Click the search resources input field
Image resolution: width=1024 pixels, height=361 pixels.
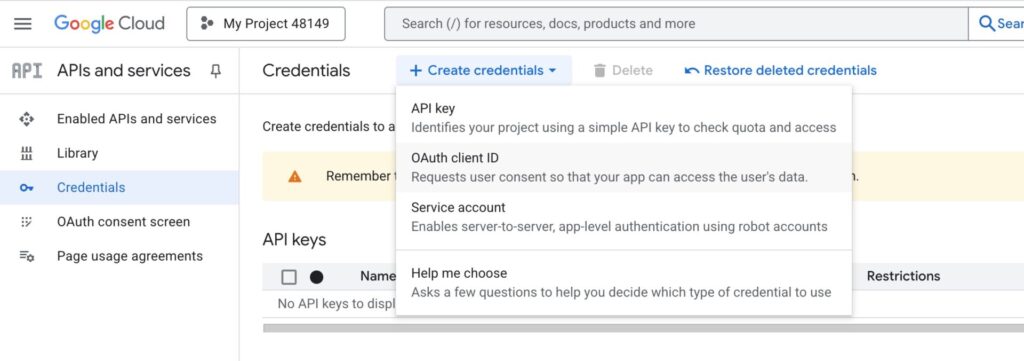676,24
